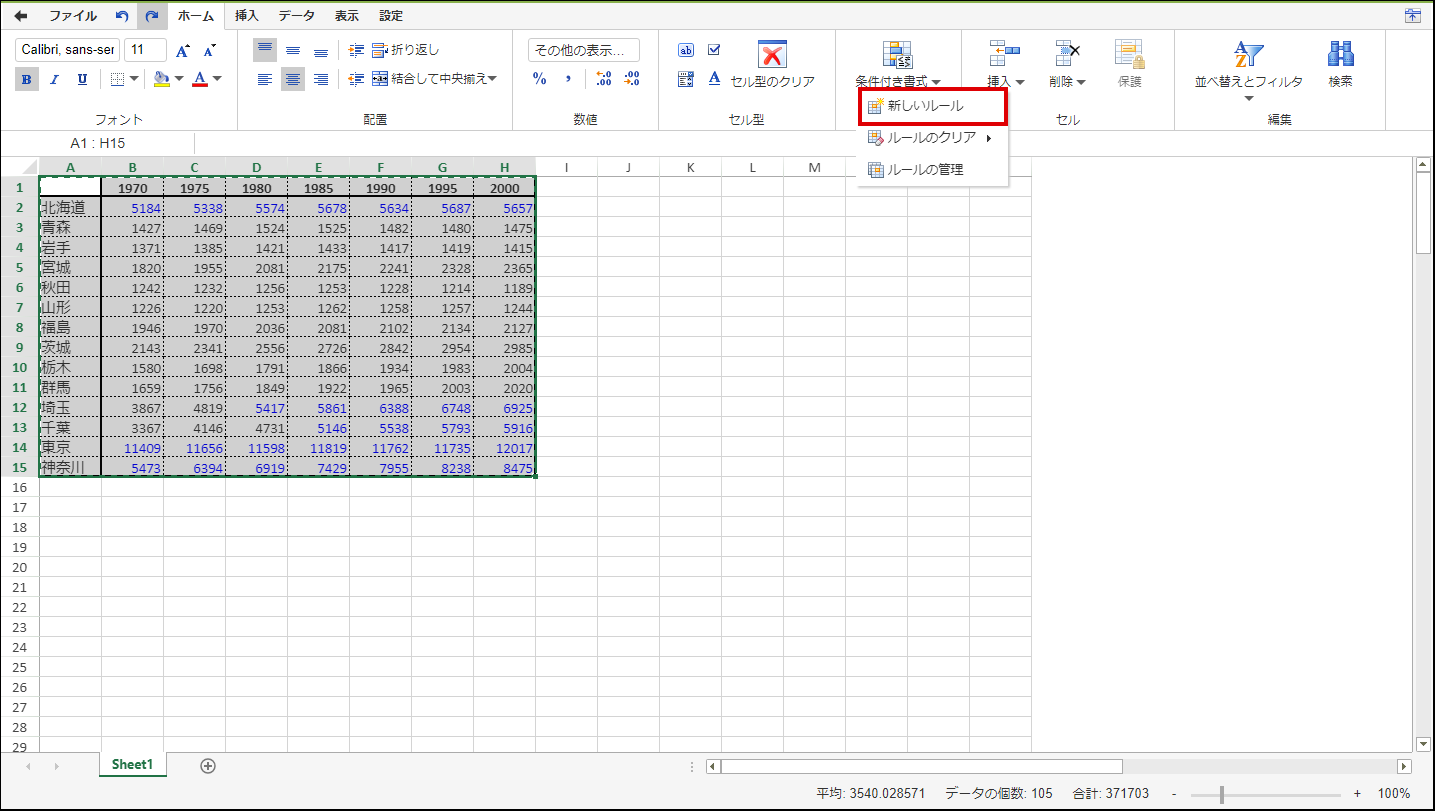
Task: Click the horizontal scrollbar right arrow
Action: pyautogui.click(x=1404, y=766)
